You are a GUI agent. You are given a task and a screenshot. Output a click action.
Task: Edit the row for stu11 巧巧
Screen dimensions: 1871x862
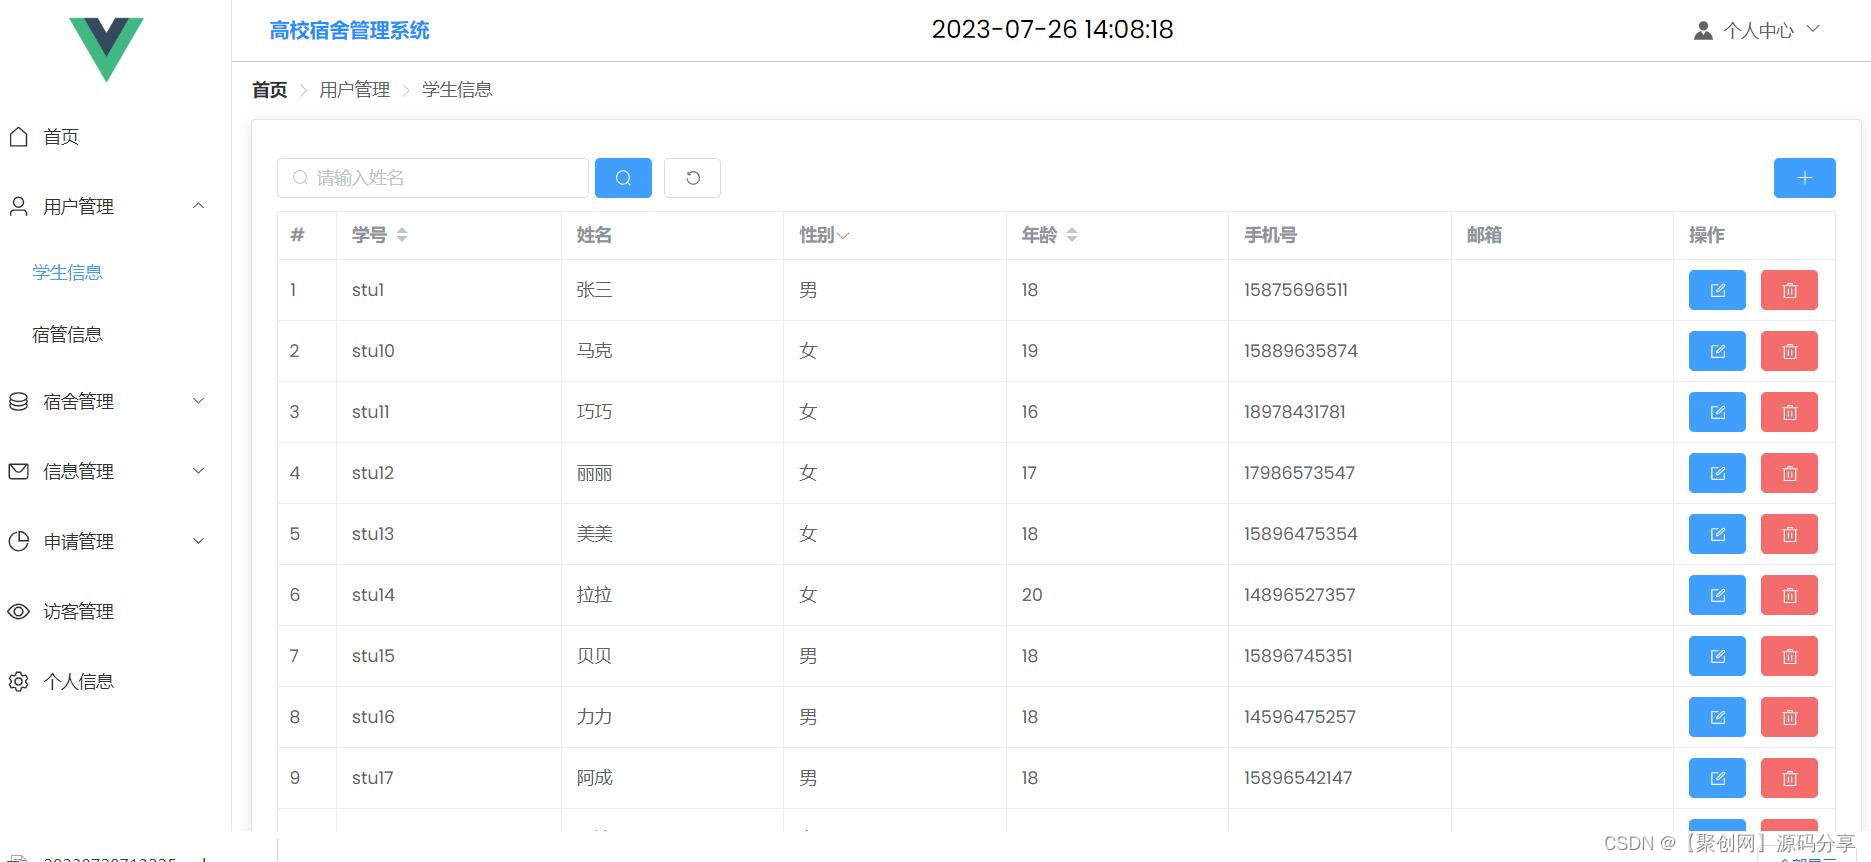click(1717, 412)
